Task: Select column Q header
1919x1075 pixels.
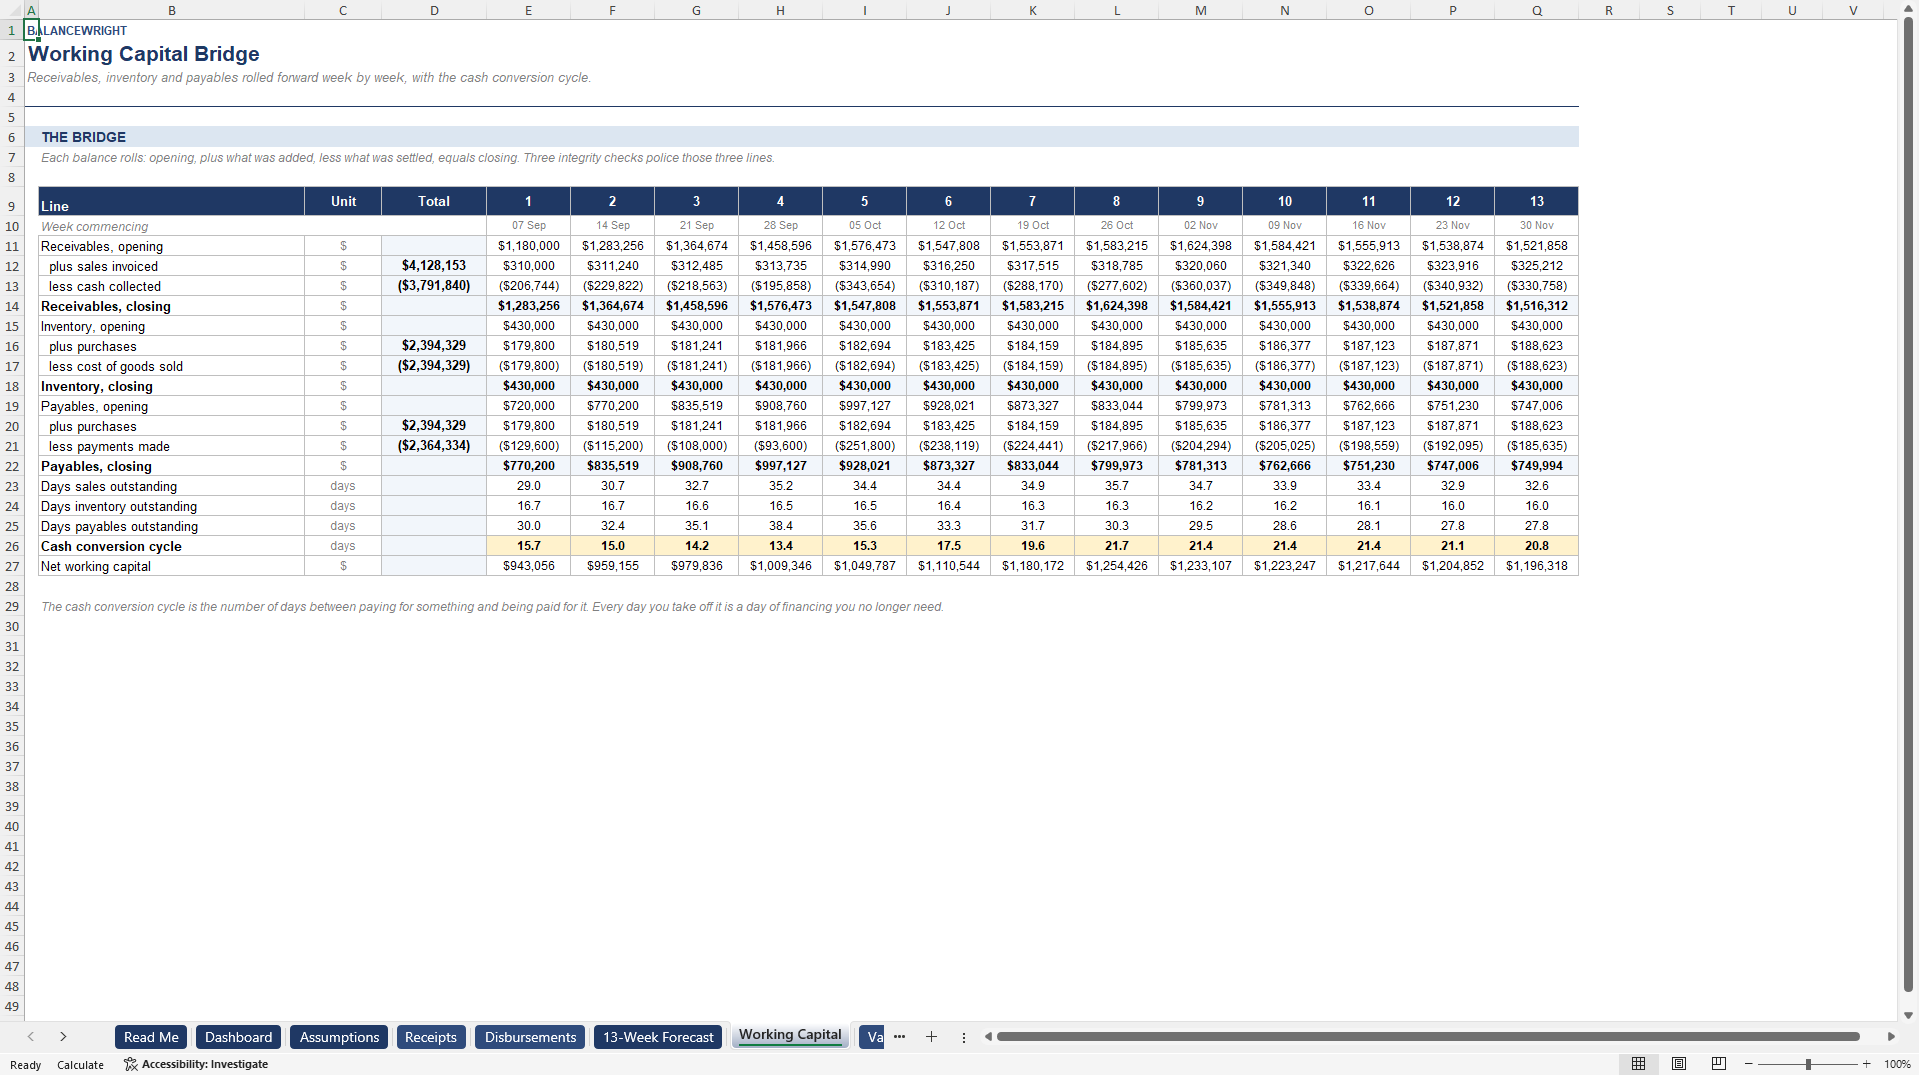Action: (1536, 10)
